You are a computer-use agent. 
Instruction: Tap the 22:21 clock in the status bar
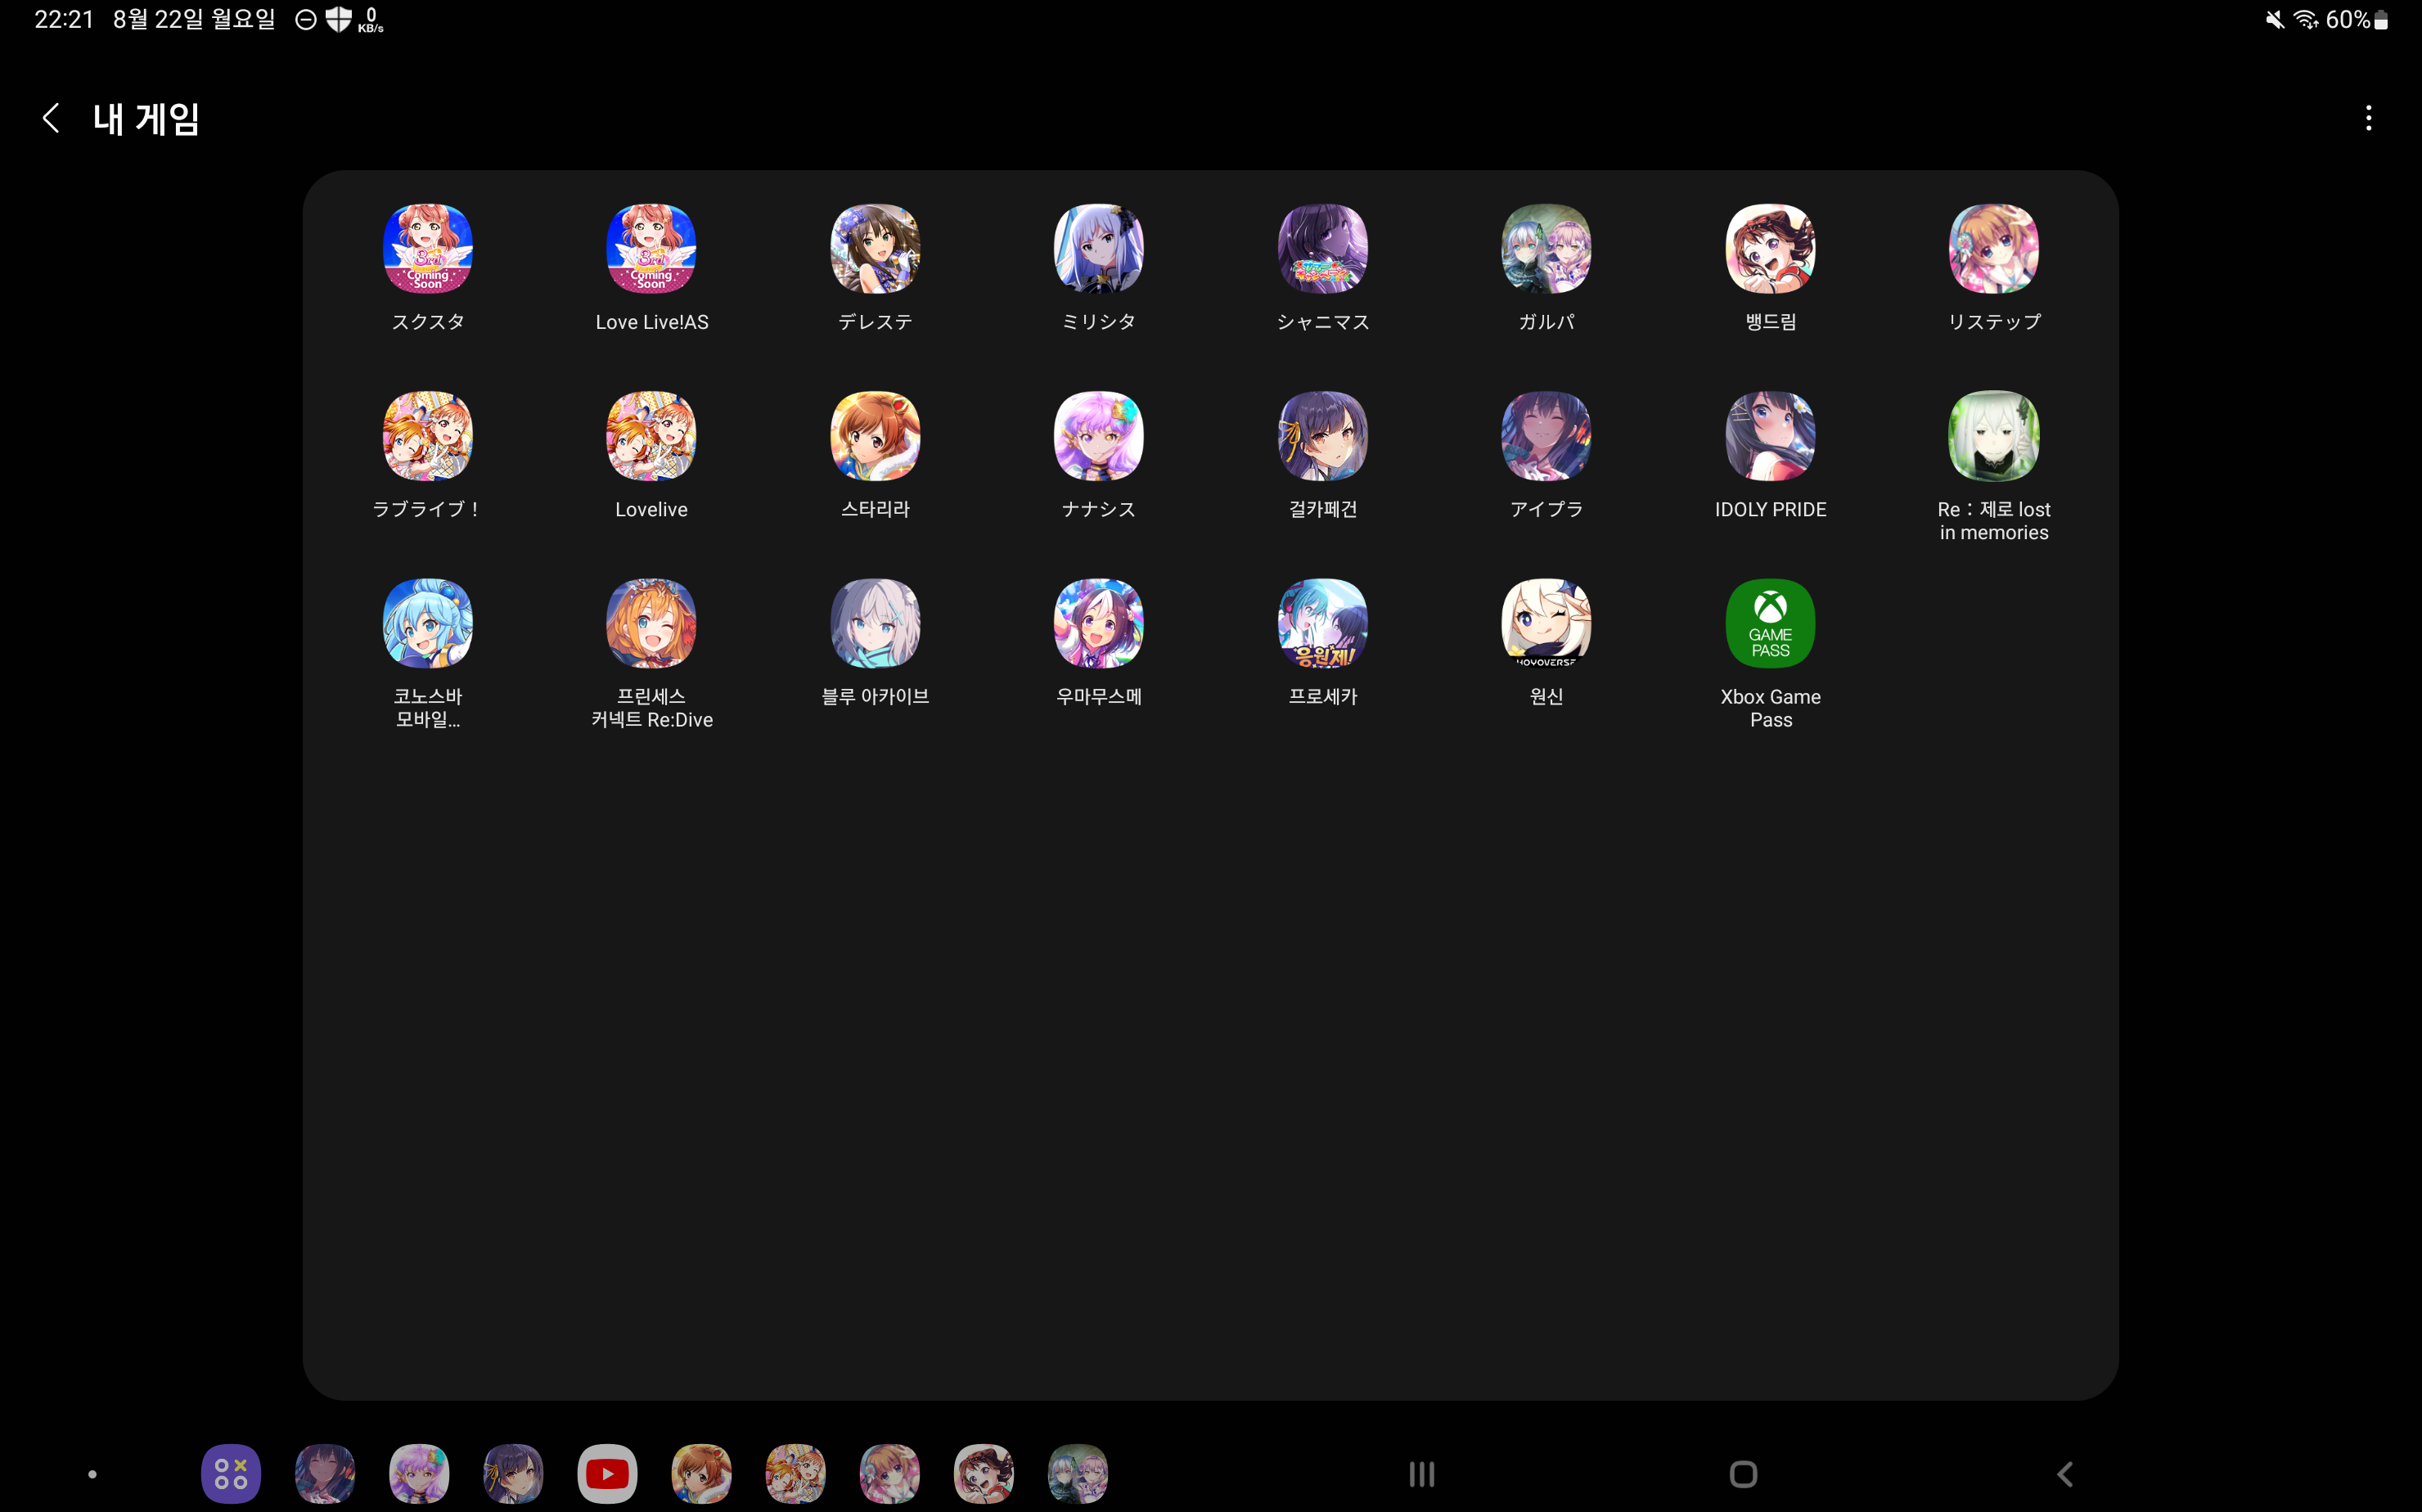(64, 20)
